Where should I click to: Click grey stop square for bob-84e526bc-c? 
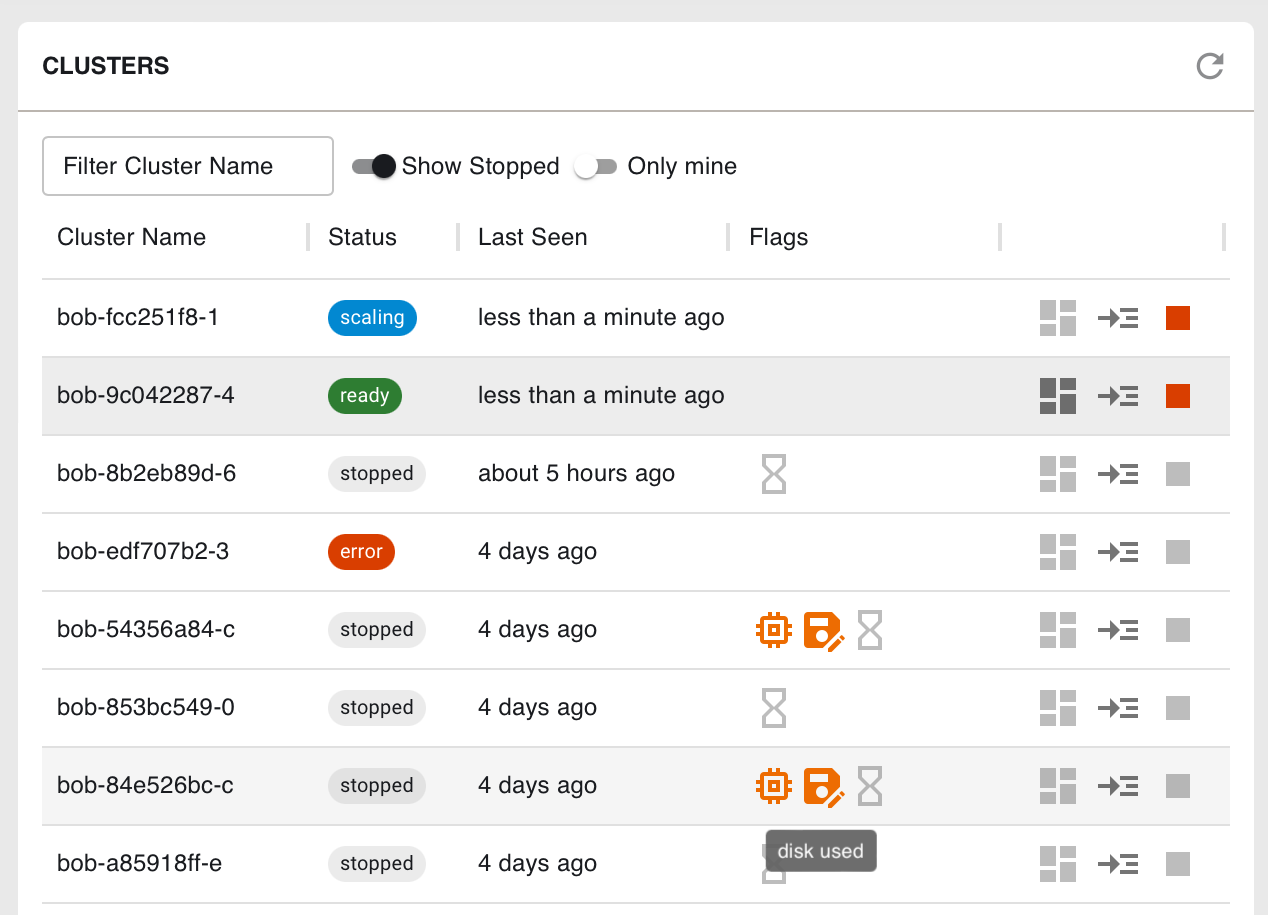[x=1178, y=786]
